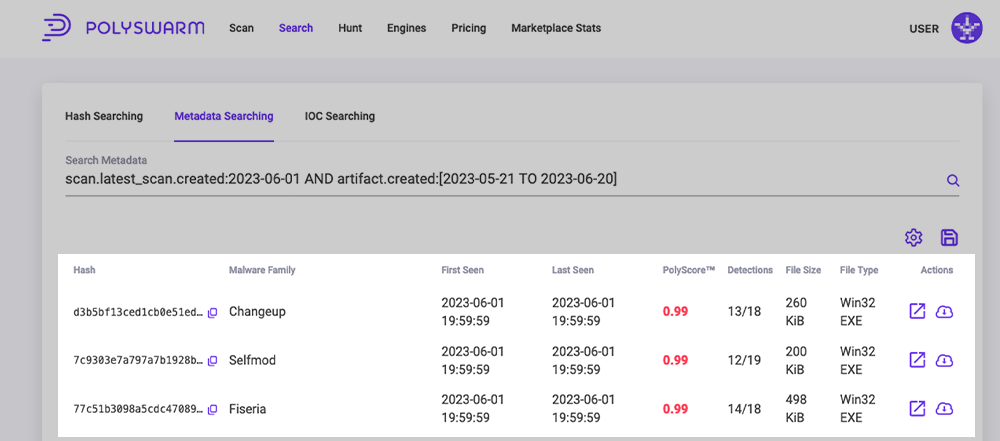Switch to Hash Searching tab
Viewport: 1000px width, 441px height.
[104, 116]
